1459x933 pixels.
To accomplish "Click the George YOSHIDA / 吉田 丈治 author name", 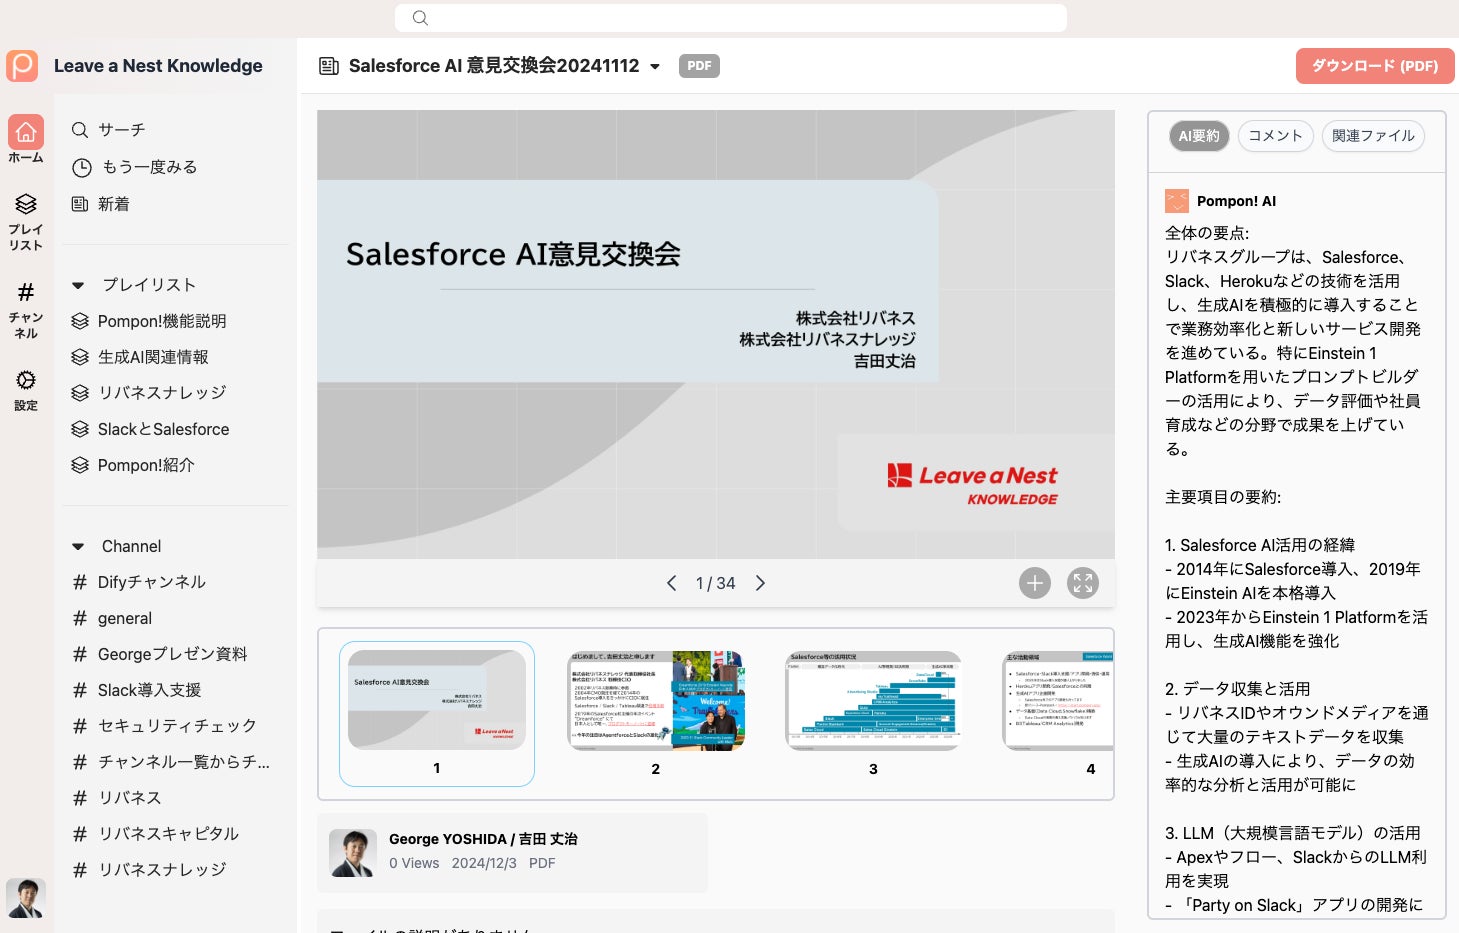I will point(483,839).
